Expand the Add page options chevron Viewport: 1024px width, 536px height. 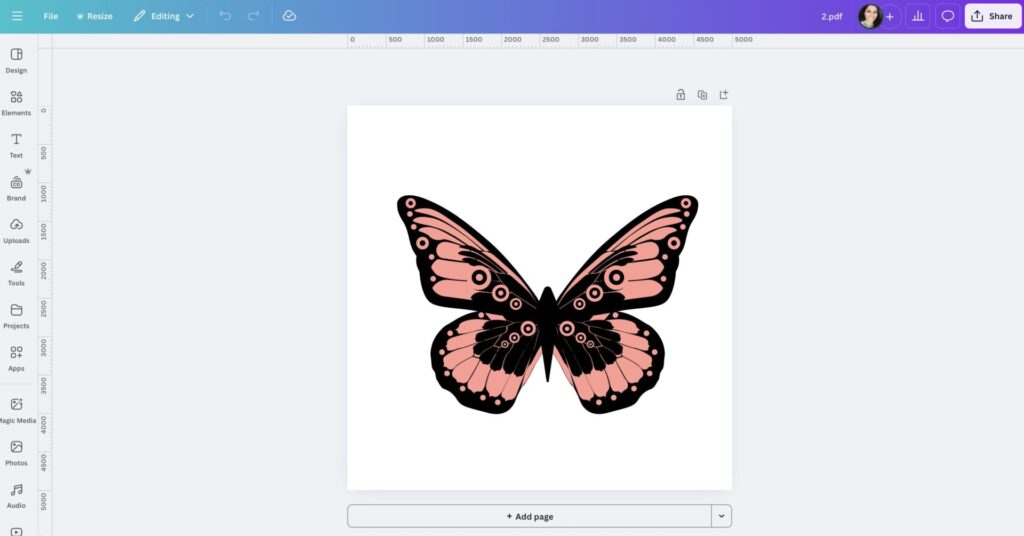pyautogui.click(x=722, y=516)
